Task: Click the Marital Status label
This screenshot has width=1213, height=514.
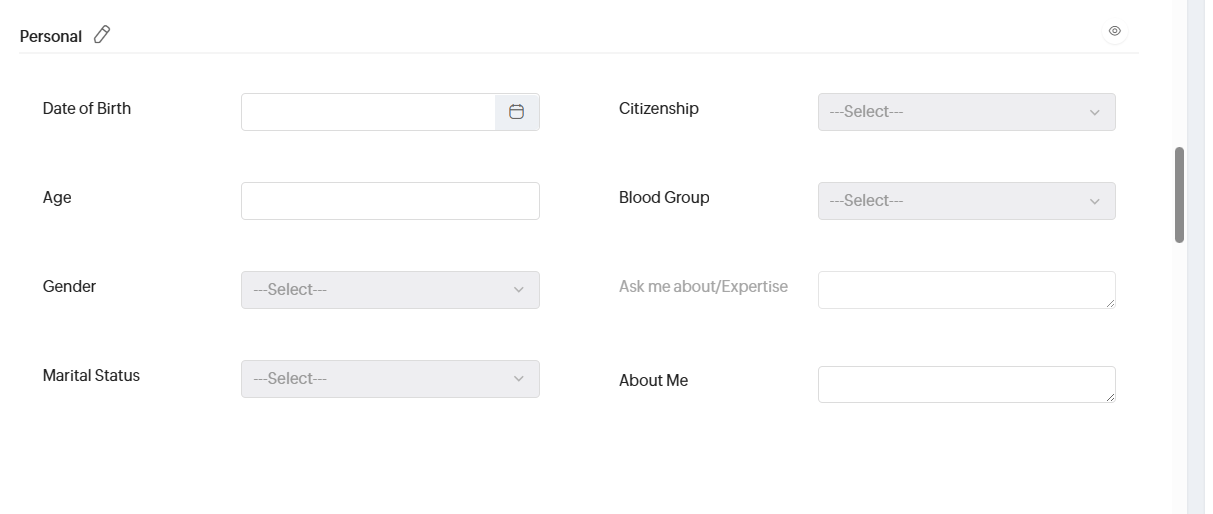Action: pos(91,375)
